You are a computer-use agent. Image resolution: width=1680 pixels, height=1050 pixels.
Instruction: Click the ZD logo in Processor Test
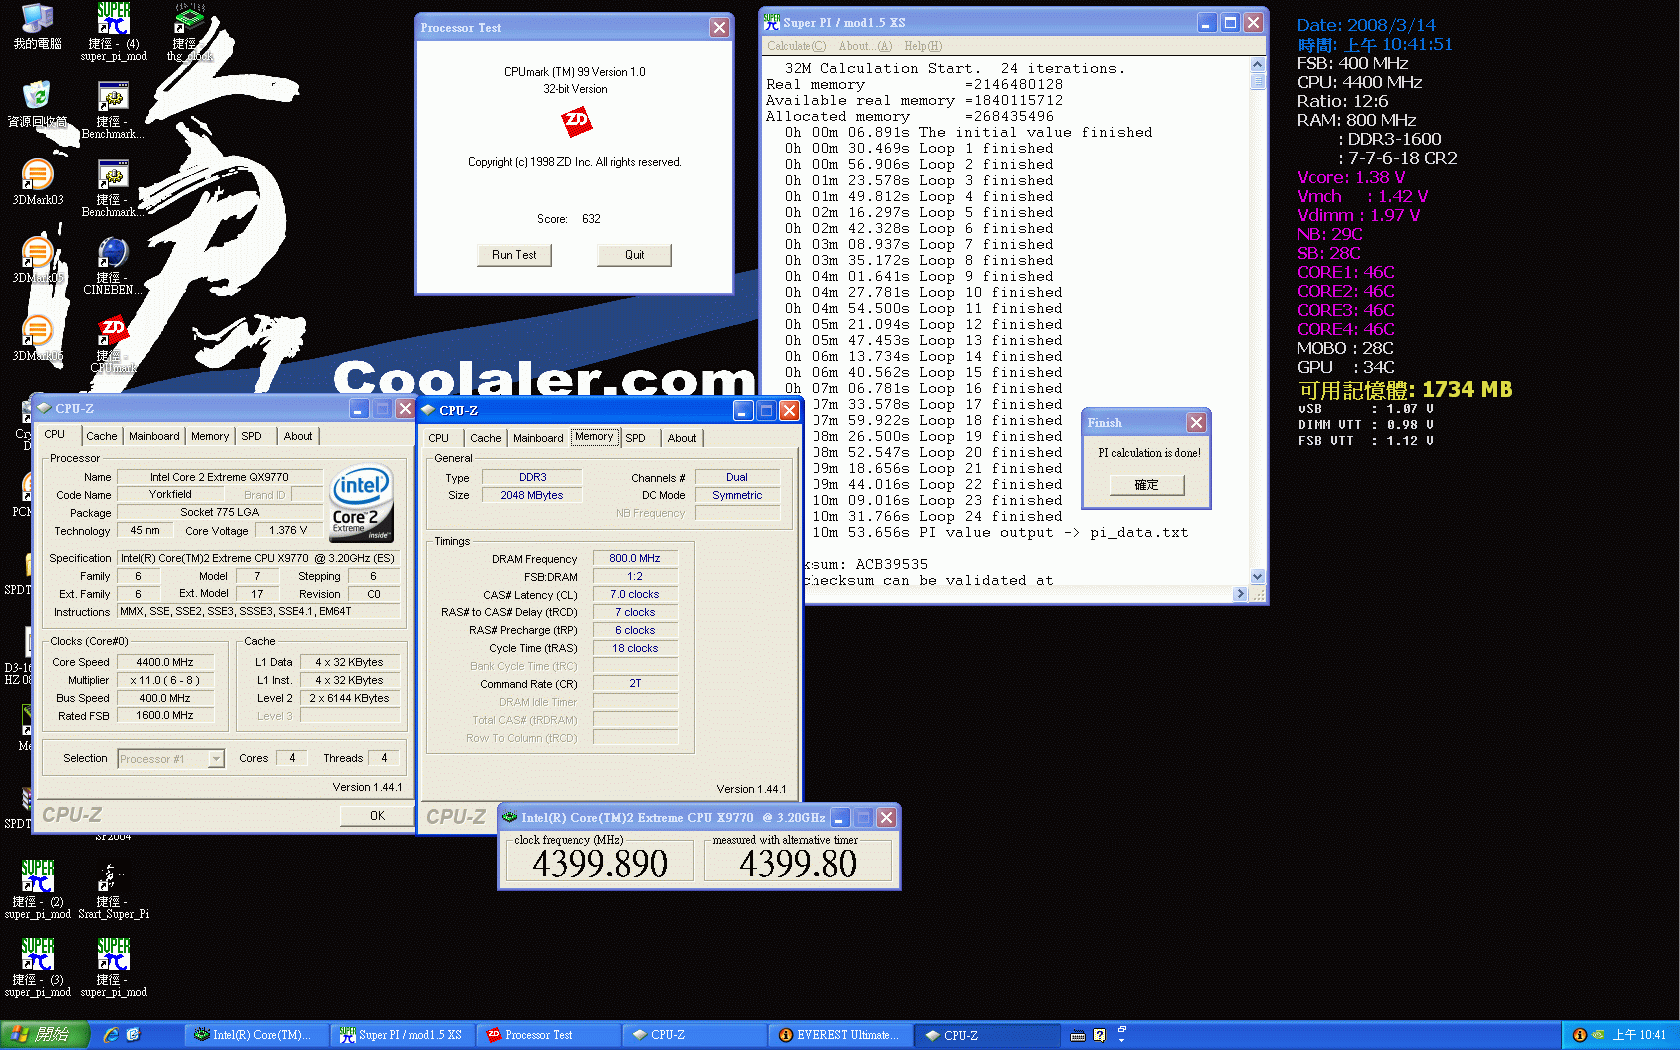tap(576, 122)
